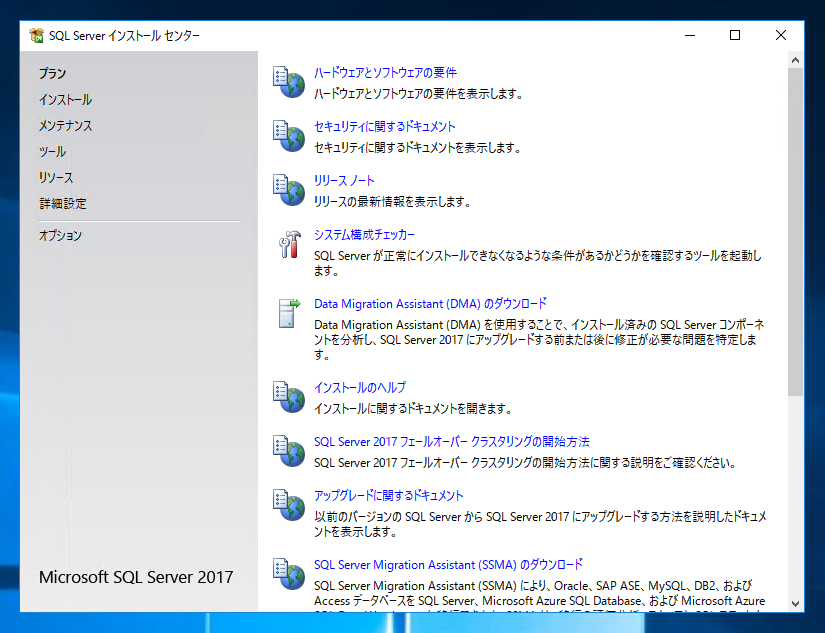Screen dimensions: 825x633
Task: Open インストールのヘルプ link
Action: point(360,388)
